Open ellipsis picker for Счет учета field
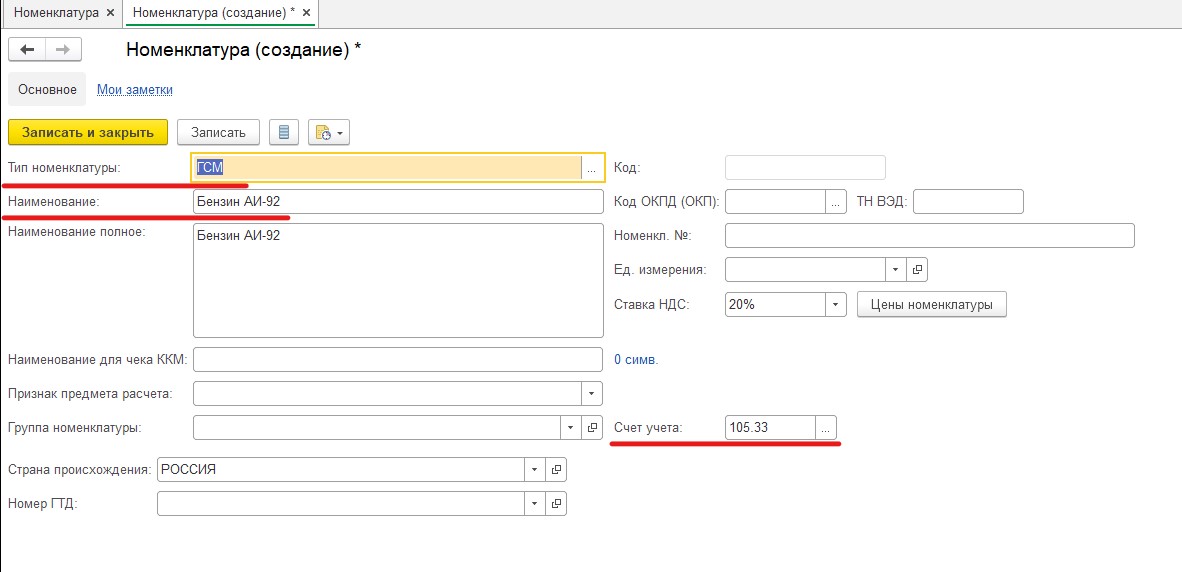This screenshot has height=572, width=1182. pyautogui.click(x=826, y=428)
